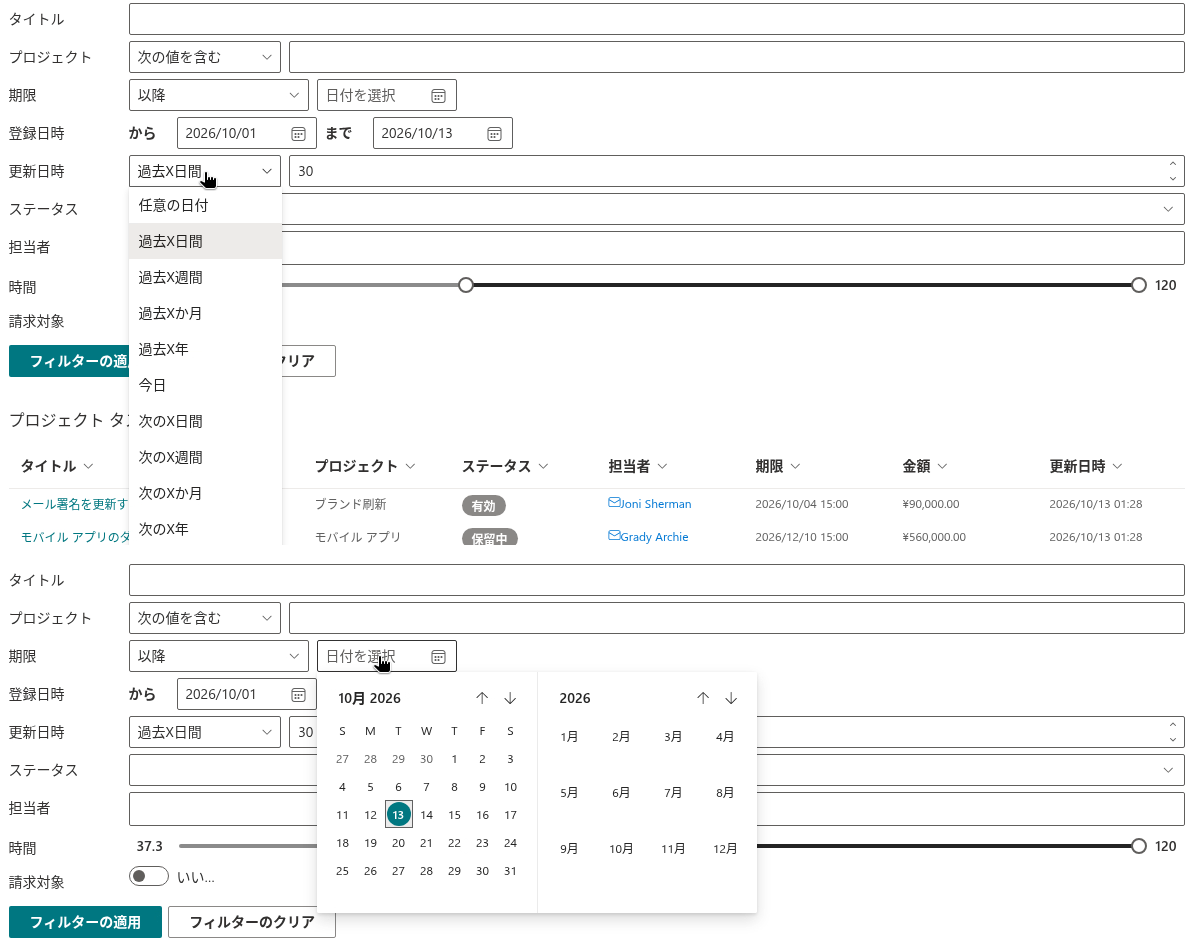Screen dimensions: 1200x946
Task: Click 保留中 status badge
Action: click(490, 537)
